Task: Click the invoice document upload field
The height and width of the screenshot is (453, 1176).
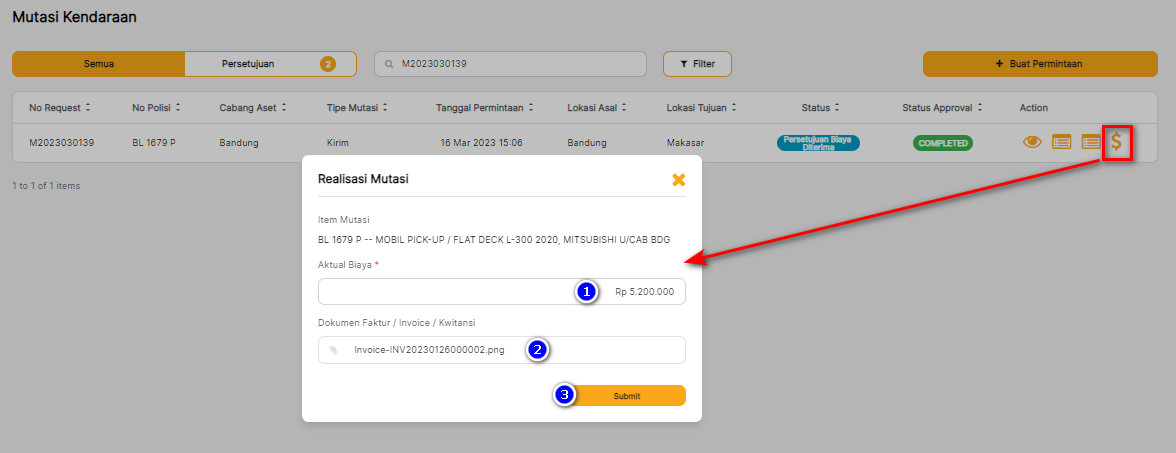Action: click(501, 350)
